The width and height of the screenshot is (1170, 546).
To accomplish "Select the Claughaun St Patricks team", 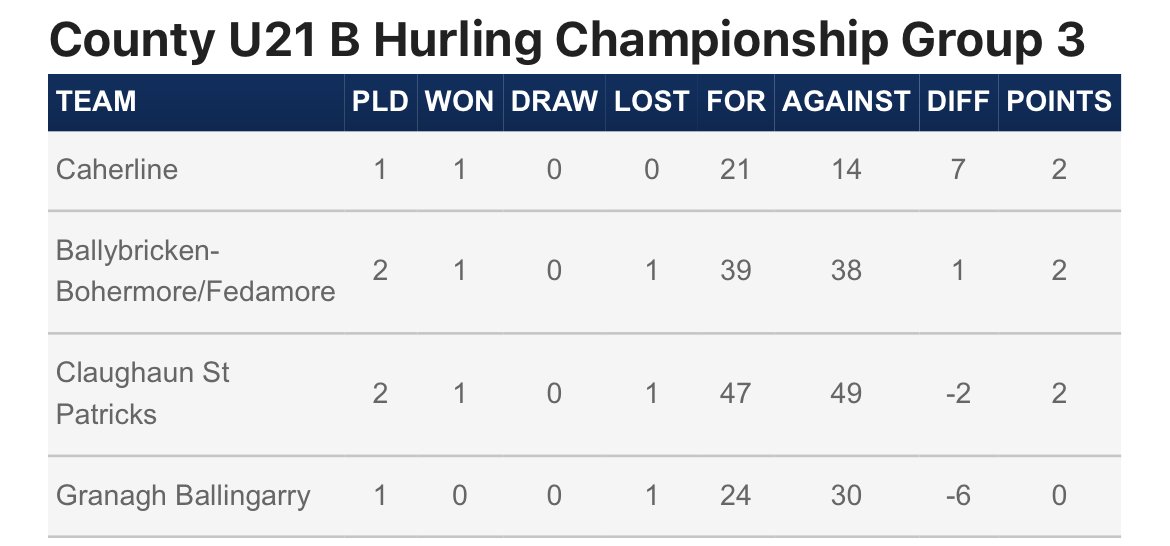I will (x=143, y=393).
